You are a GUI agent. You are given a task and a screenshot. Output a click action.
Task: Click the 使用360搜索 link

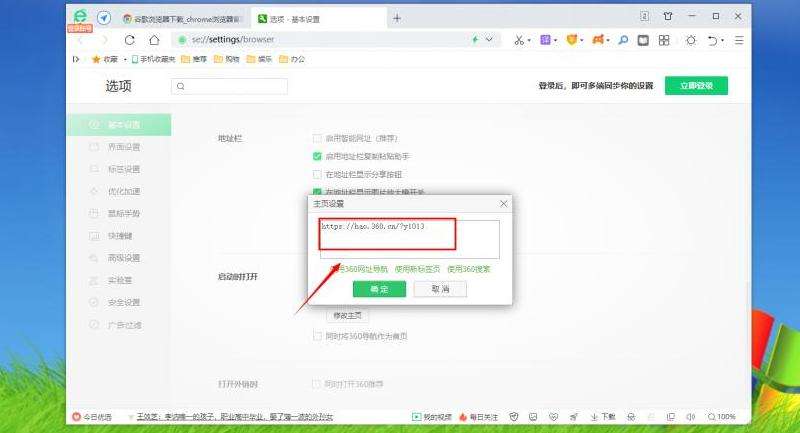coord(468,269)
